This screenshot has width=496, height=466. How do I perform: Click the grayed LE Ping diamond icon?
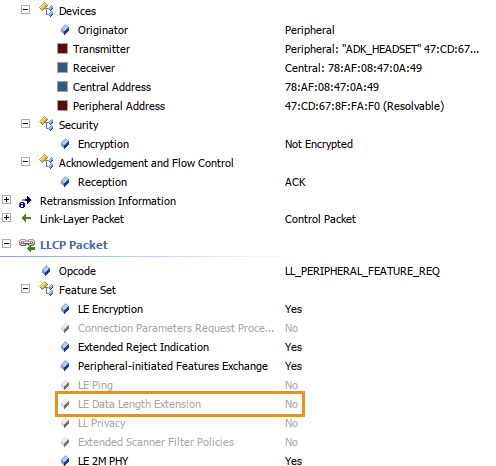[x=65, y=385]
